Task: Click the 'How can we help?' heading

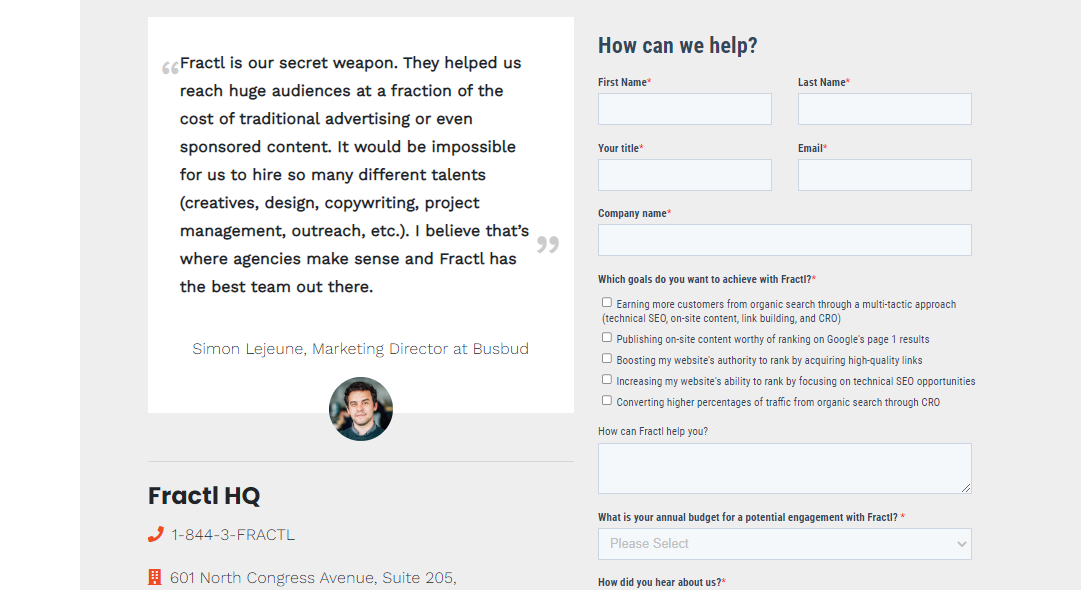Action: (x=678, y=45)
